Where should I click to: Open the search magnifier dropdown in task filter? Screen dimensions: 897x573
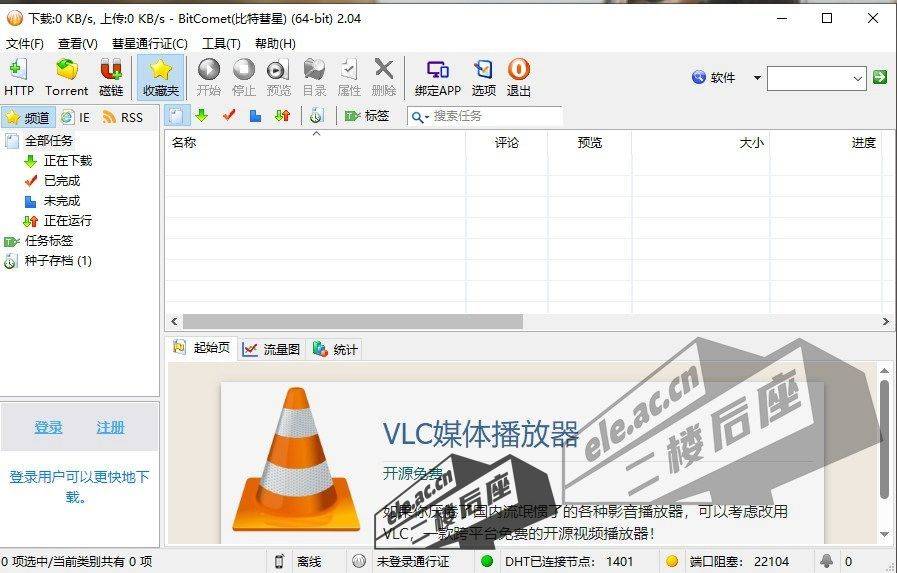420,117
